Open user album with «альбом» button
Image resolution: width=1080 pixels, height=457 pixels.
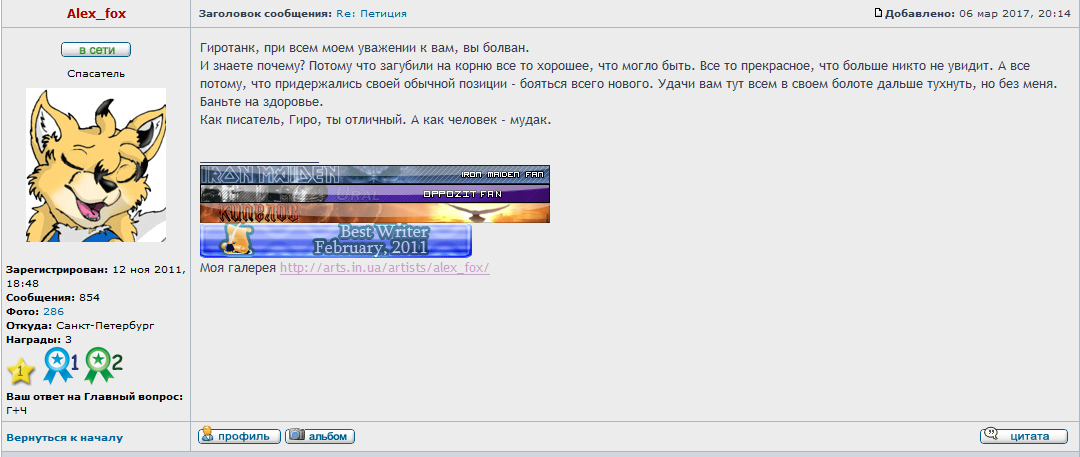pos(320,436)
